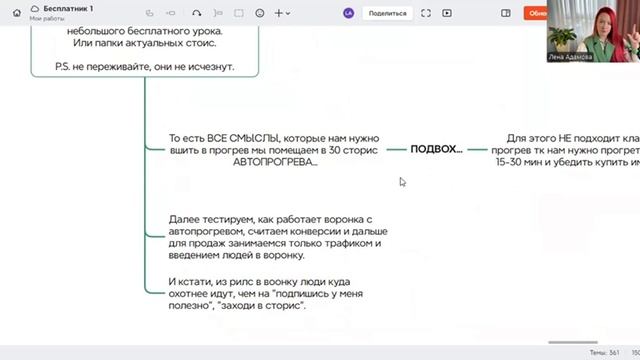Image resolution: width=640 pixels, height=360 pixels.
Task: Select the collapsed ПОДВОХ... topic
Action: 436,149
